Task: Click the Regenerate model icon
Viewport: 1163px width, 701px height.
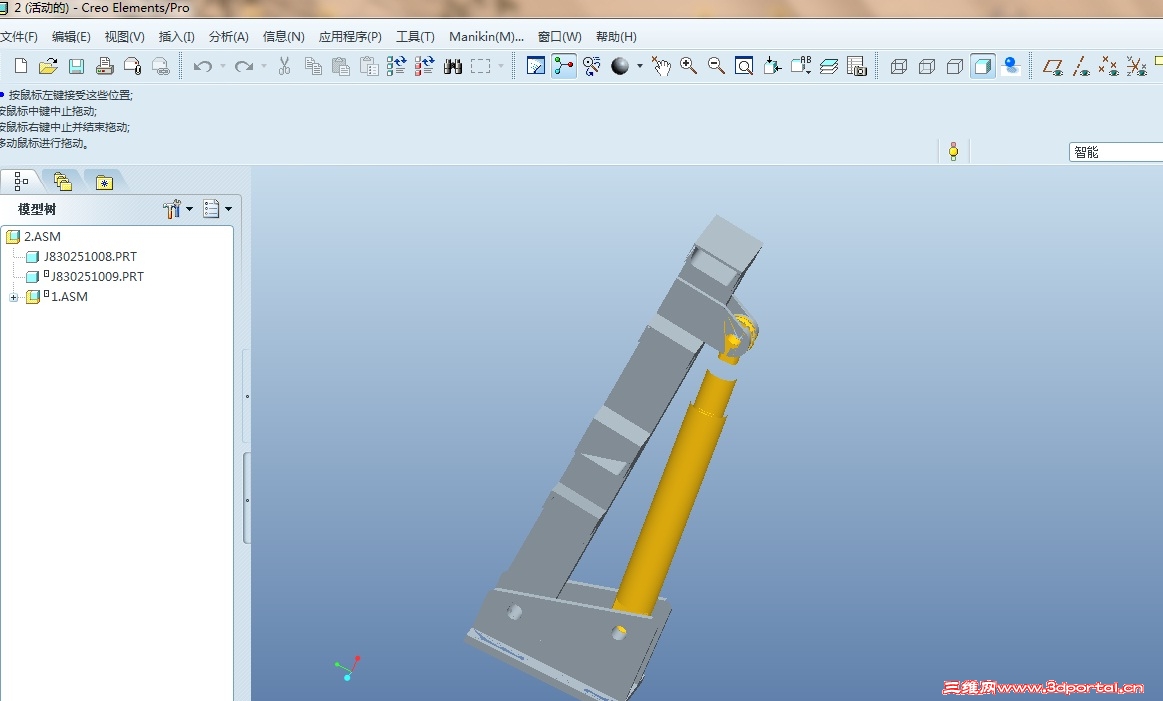Action: [397, 66]
